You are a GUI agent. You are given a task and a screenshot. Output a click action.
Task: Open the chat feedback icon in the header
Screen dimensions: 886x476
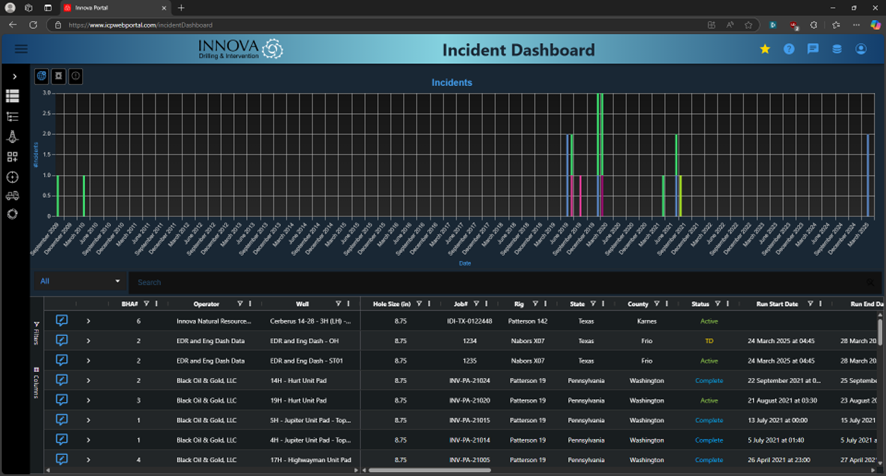point(813,49)
